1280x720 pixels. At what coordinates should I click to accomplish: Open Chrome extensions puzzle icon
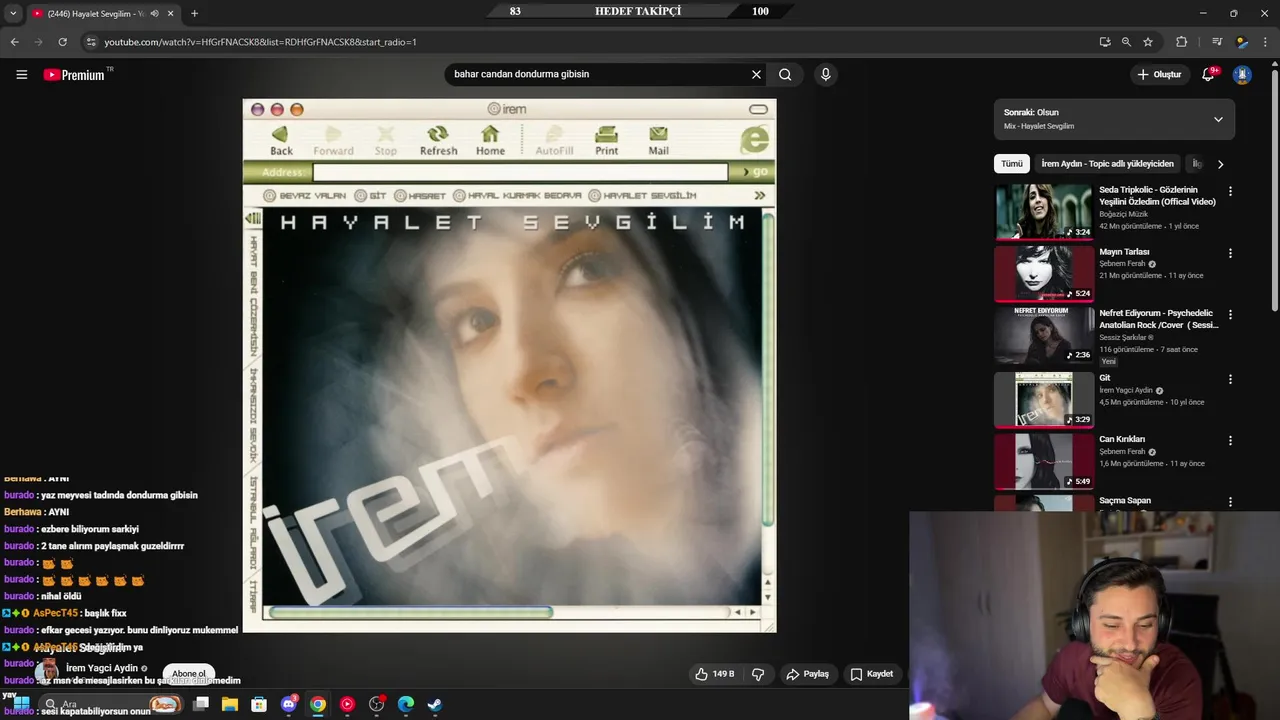[x=1181, y=42]
